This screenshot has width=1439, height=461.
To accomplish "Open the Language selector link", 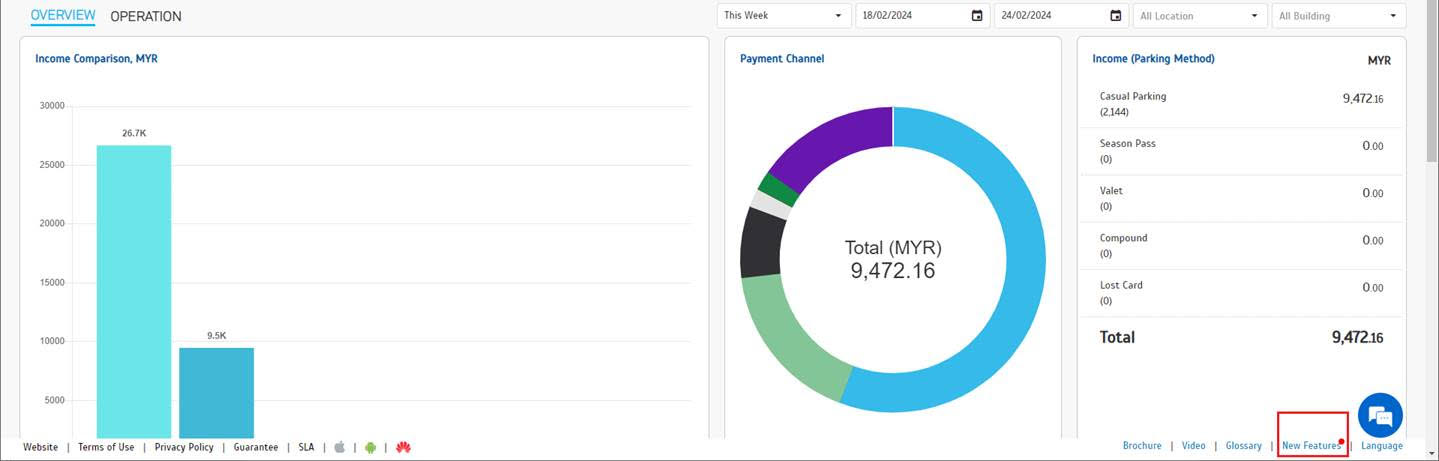I will 1381,446.
